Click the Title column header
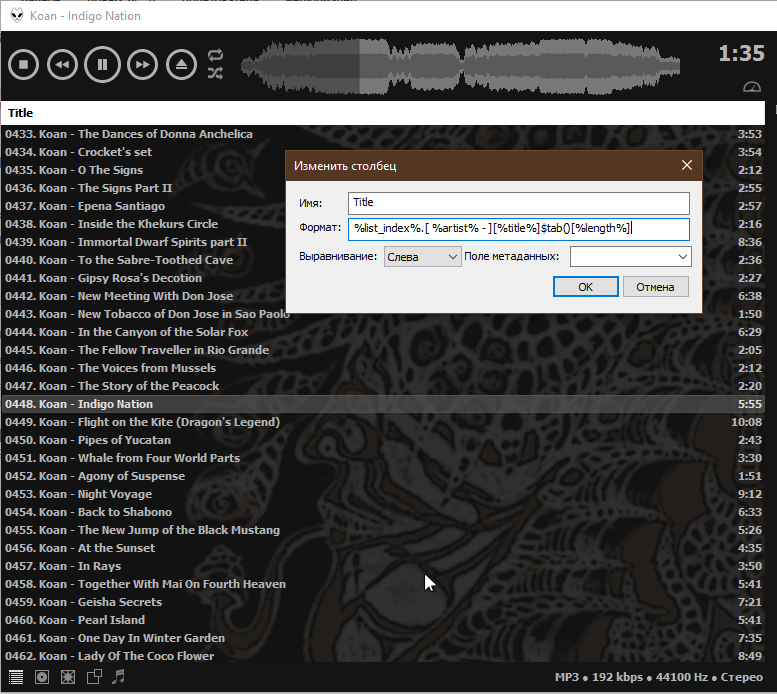 pyautogui.click(x=383, y=113)
